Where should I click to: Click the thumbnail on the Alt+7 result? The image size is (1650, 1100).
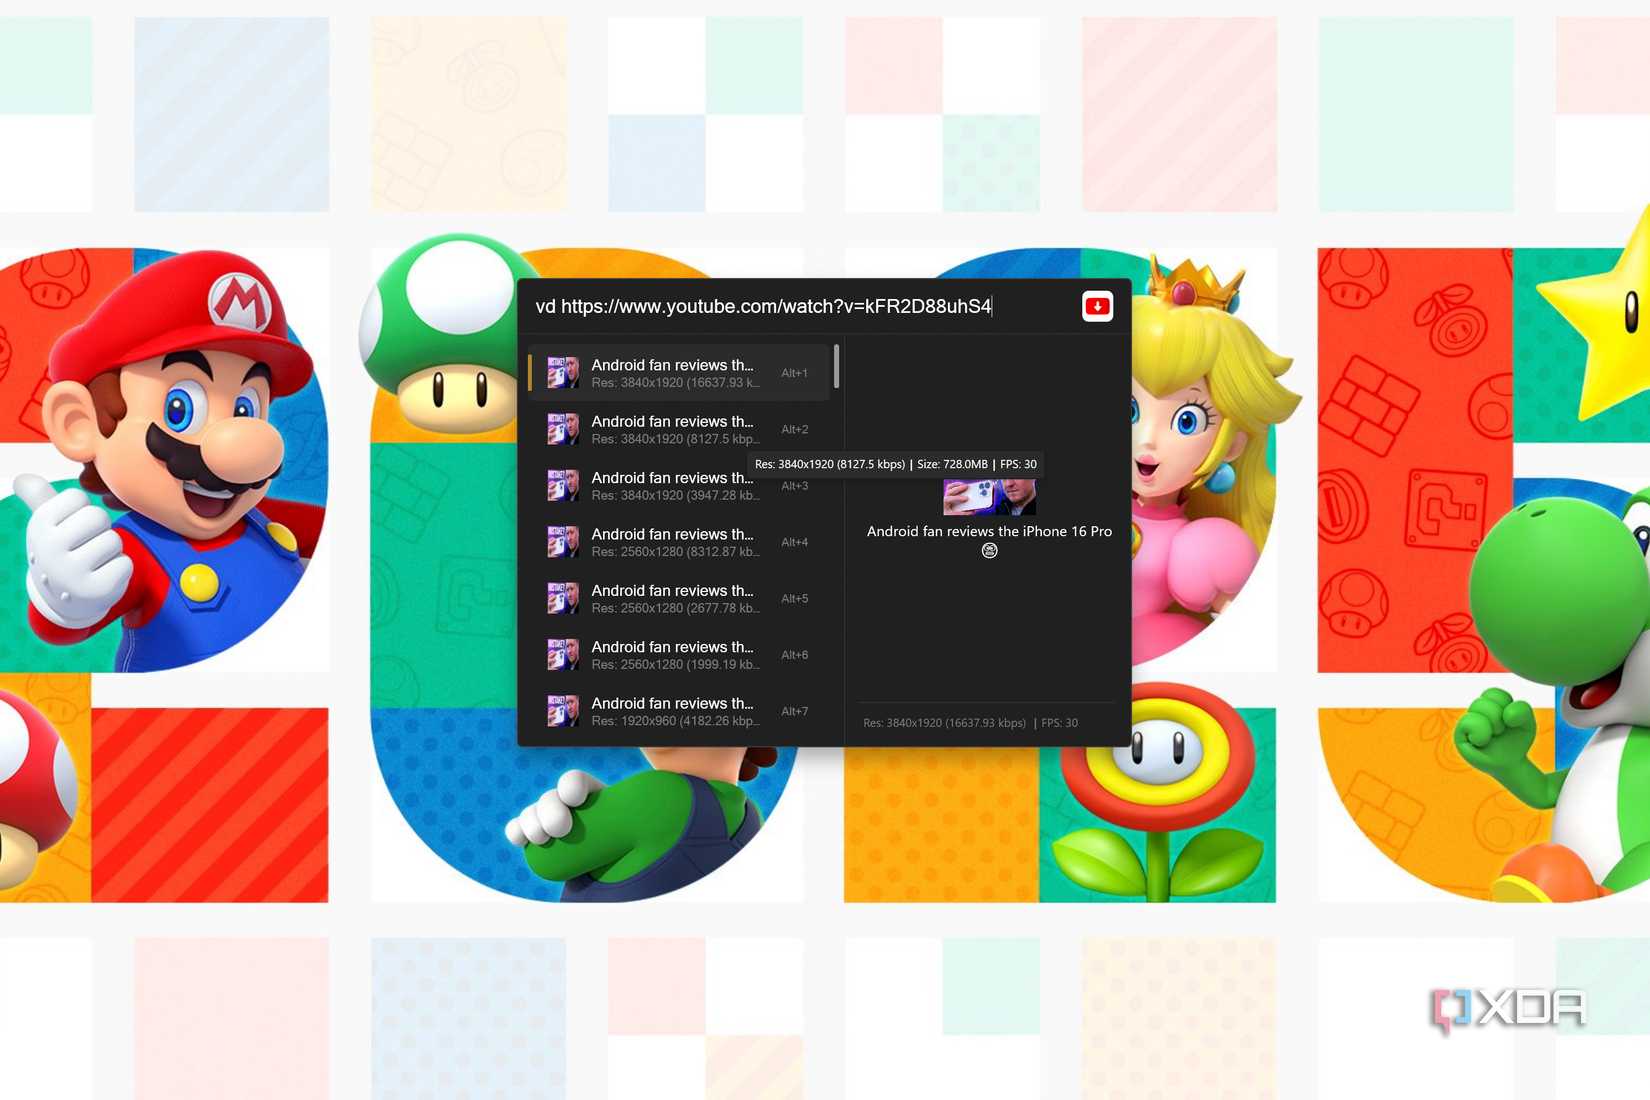(x=564, y=710)
